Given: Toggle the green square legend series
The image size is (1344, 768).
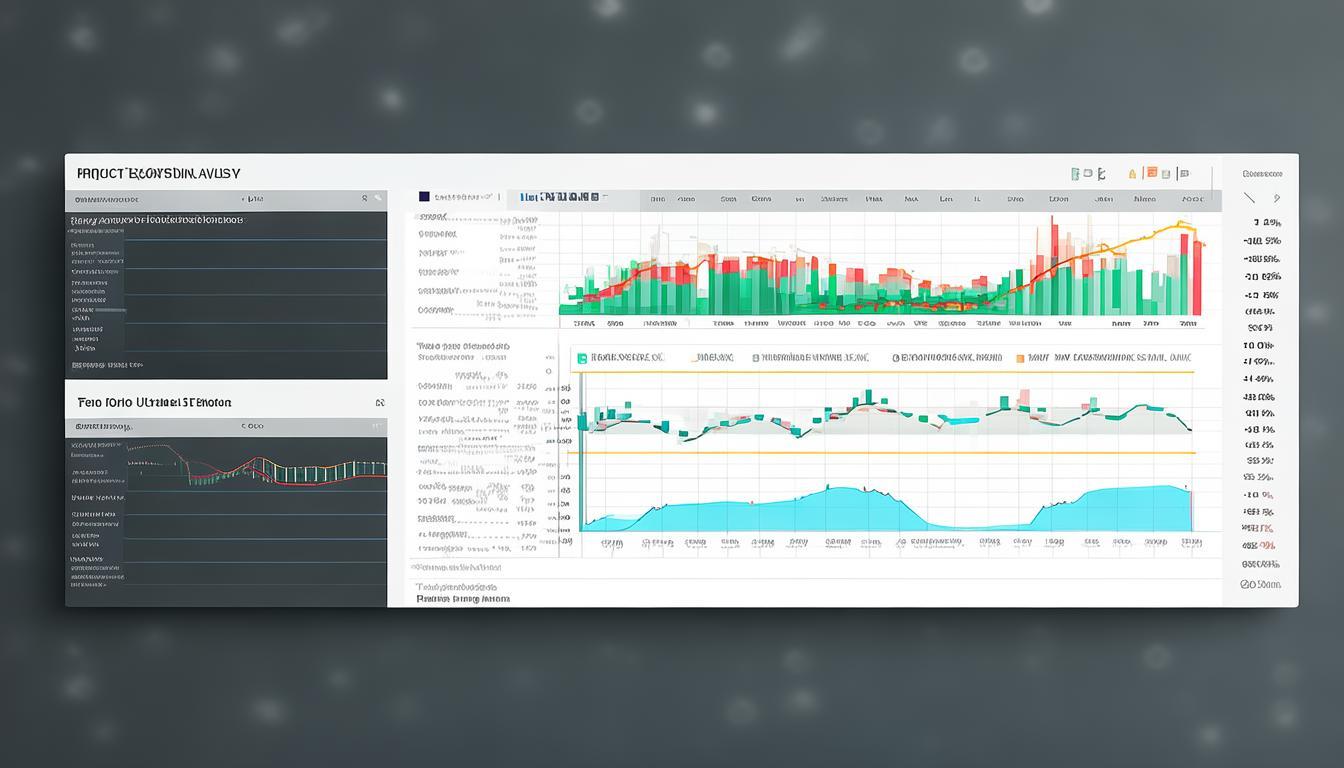Looking at the screenshot, I should click(x=581, y=357).
